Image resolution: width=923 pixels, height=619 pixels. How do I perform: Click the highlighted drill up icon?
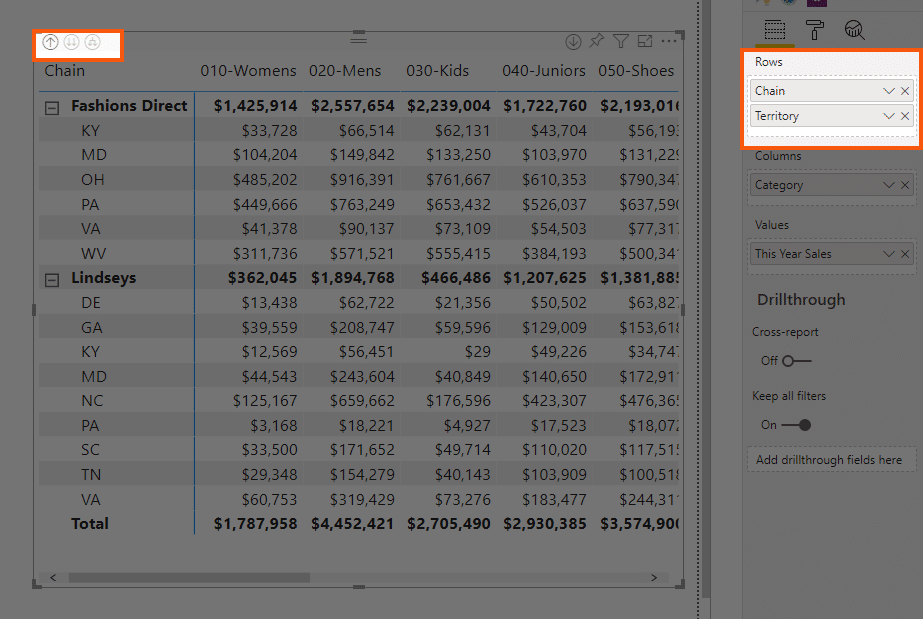pyautogui.click(x=50, y=42)
